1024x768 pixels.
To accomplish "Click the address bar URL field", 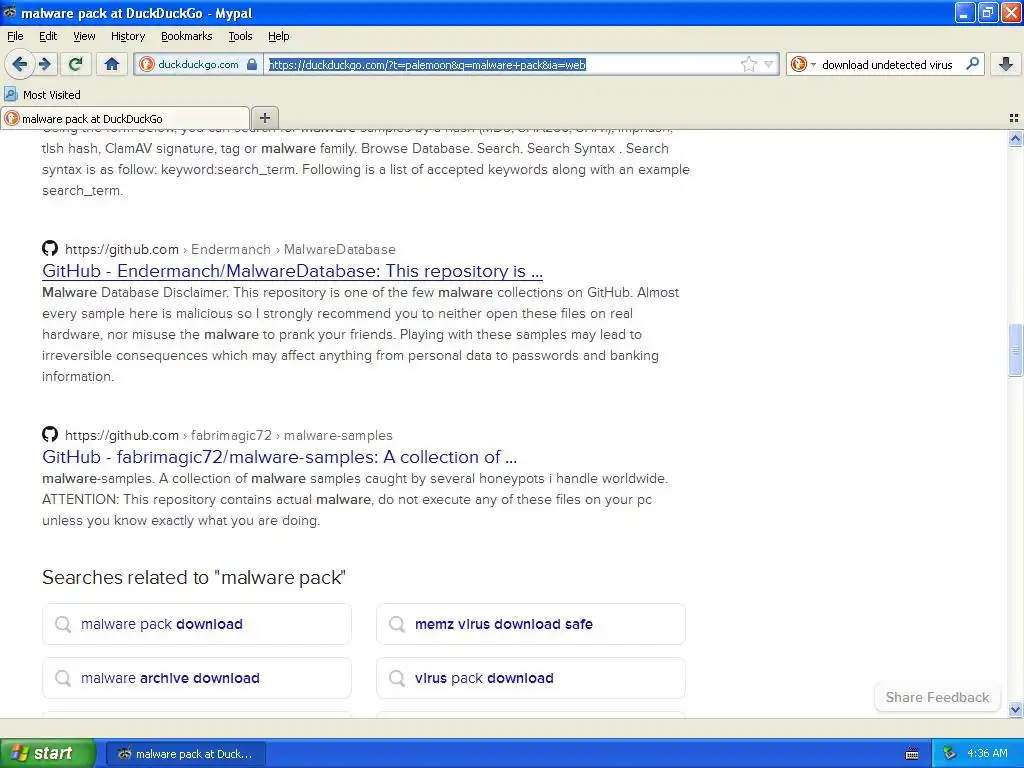I will pos(502,64).
